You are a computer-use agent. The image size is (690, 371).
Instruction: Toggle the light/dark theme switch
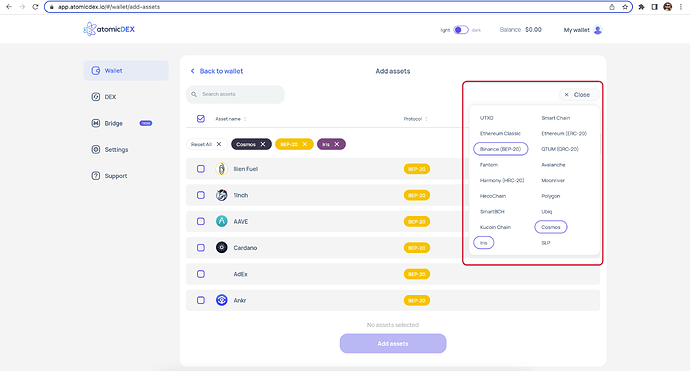pyautogui.click(x=461, y=30)
